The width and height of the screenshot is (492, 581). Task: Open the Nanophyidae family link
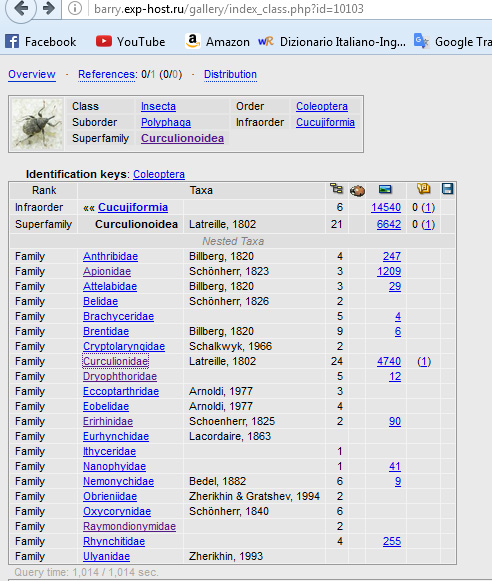(x=114, y=467)
